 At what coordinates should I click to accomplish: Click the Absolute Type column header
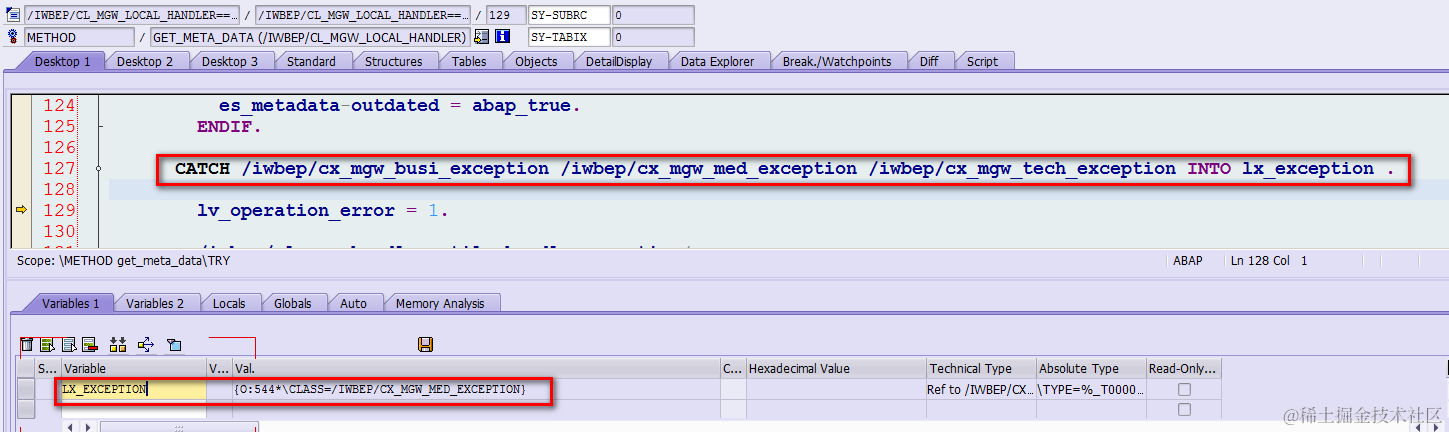coord(1091,368)
